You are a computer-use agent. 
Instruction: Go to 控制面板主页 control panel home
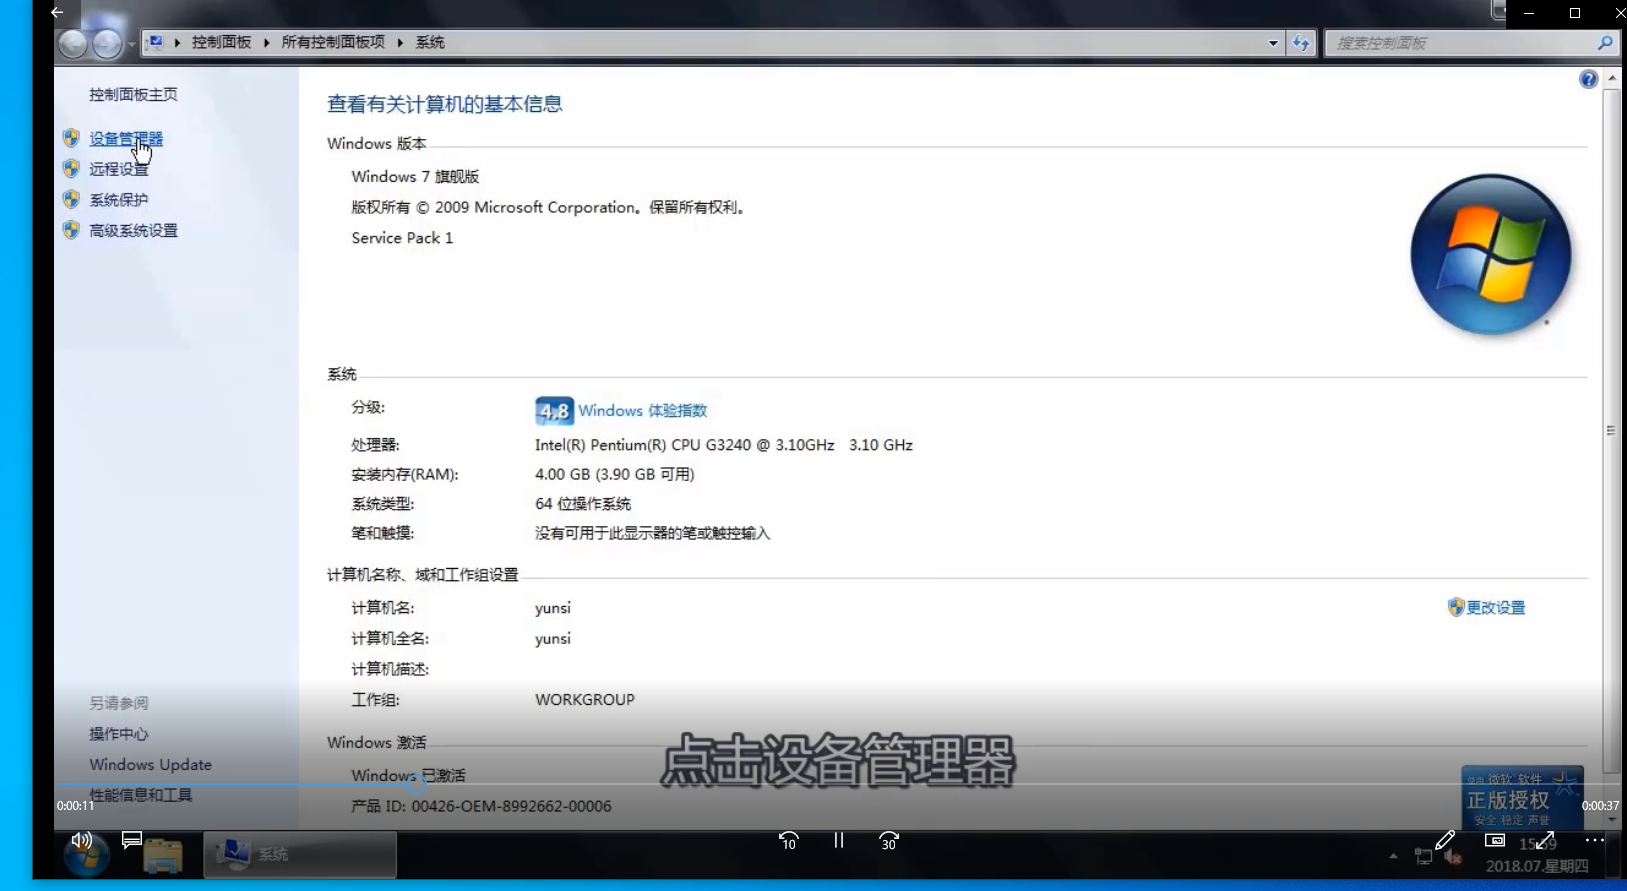(133, 94)
